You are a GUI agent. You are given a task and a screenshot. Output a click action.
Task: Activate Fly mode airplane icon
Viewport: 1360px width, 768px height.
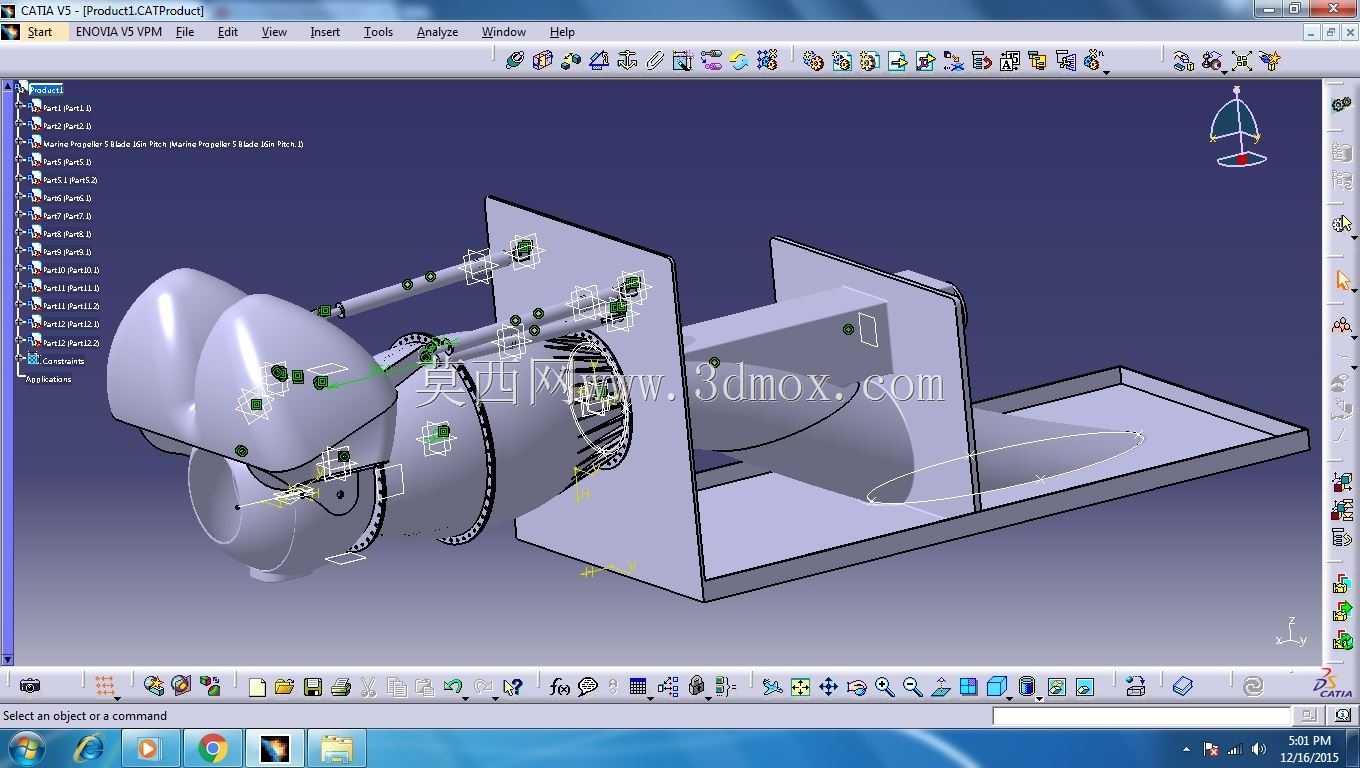point(772,687)
